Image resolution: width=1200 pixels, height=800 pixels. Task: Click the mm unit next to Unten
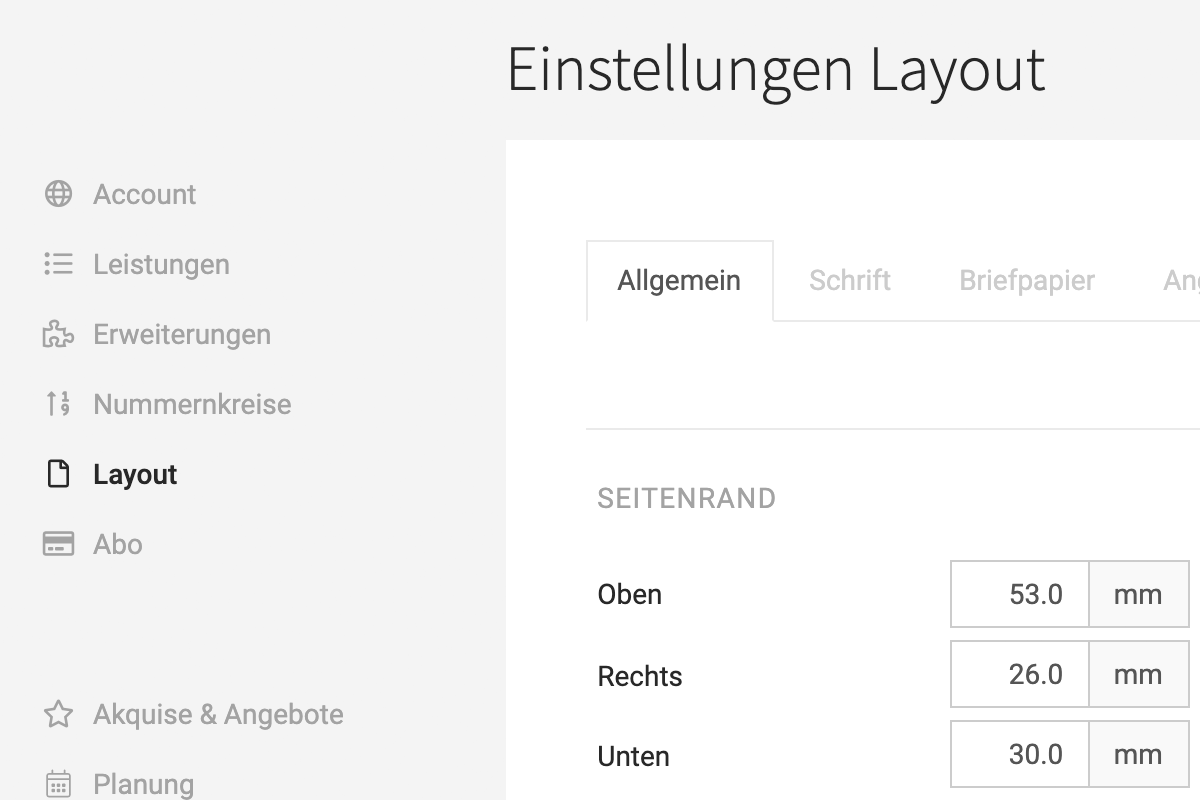coord(1138,754)
